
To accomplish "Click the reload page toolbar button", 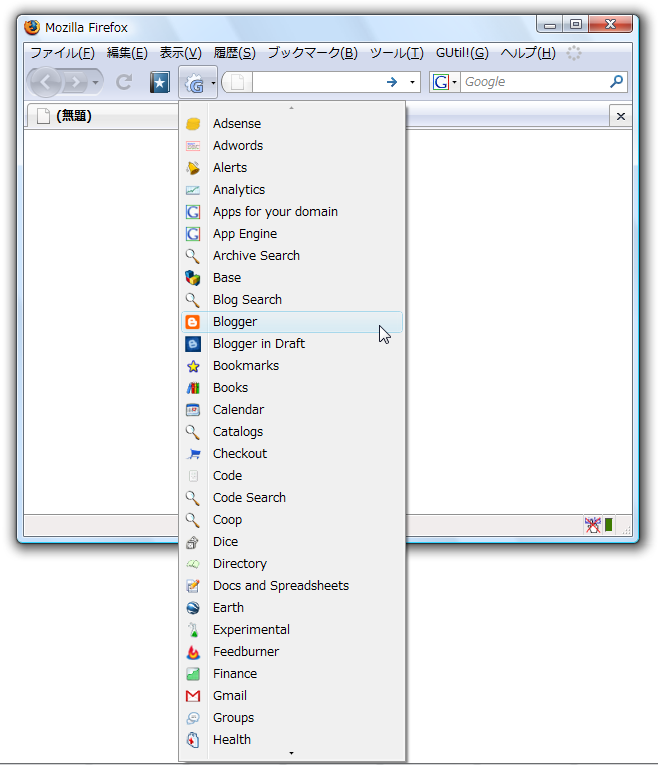I will point(124,82).
